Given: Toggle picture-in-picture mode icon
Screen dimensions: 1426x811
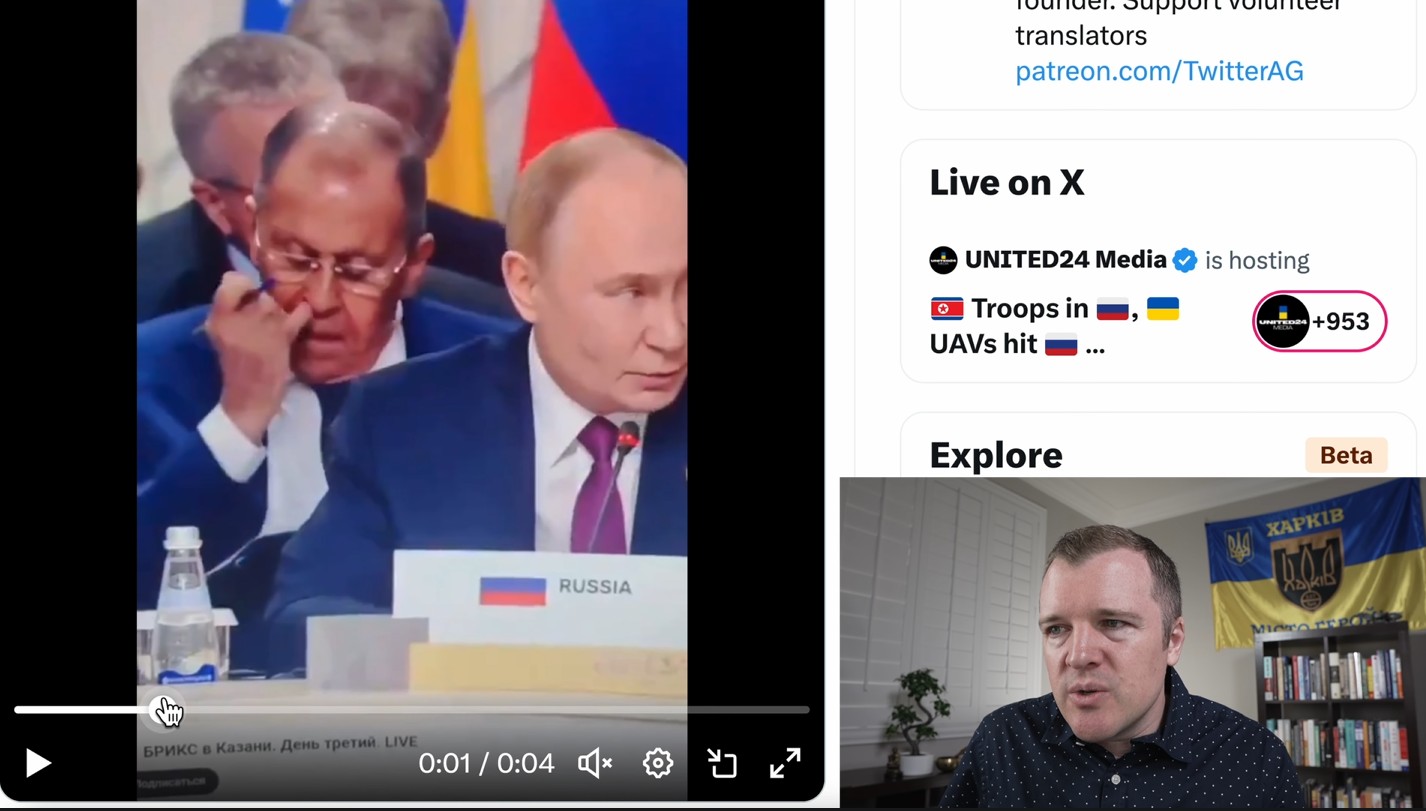Looking at the screenshot, I should [722, 763].
